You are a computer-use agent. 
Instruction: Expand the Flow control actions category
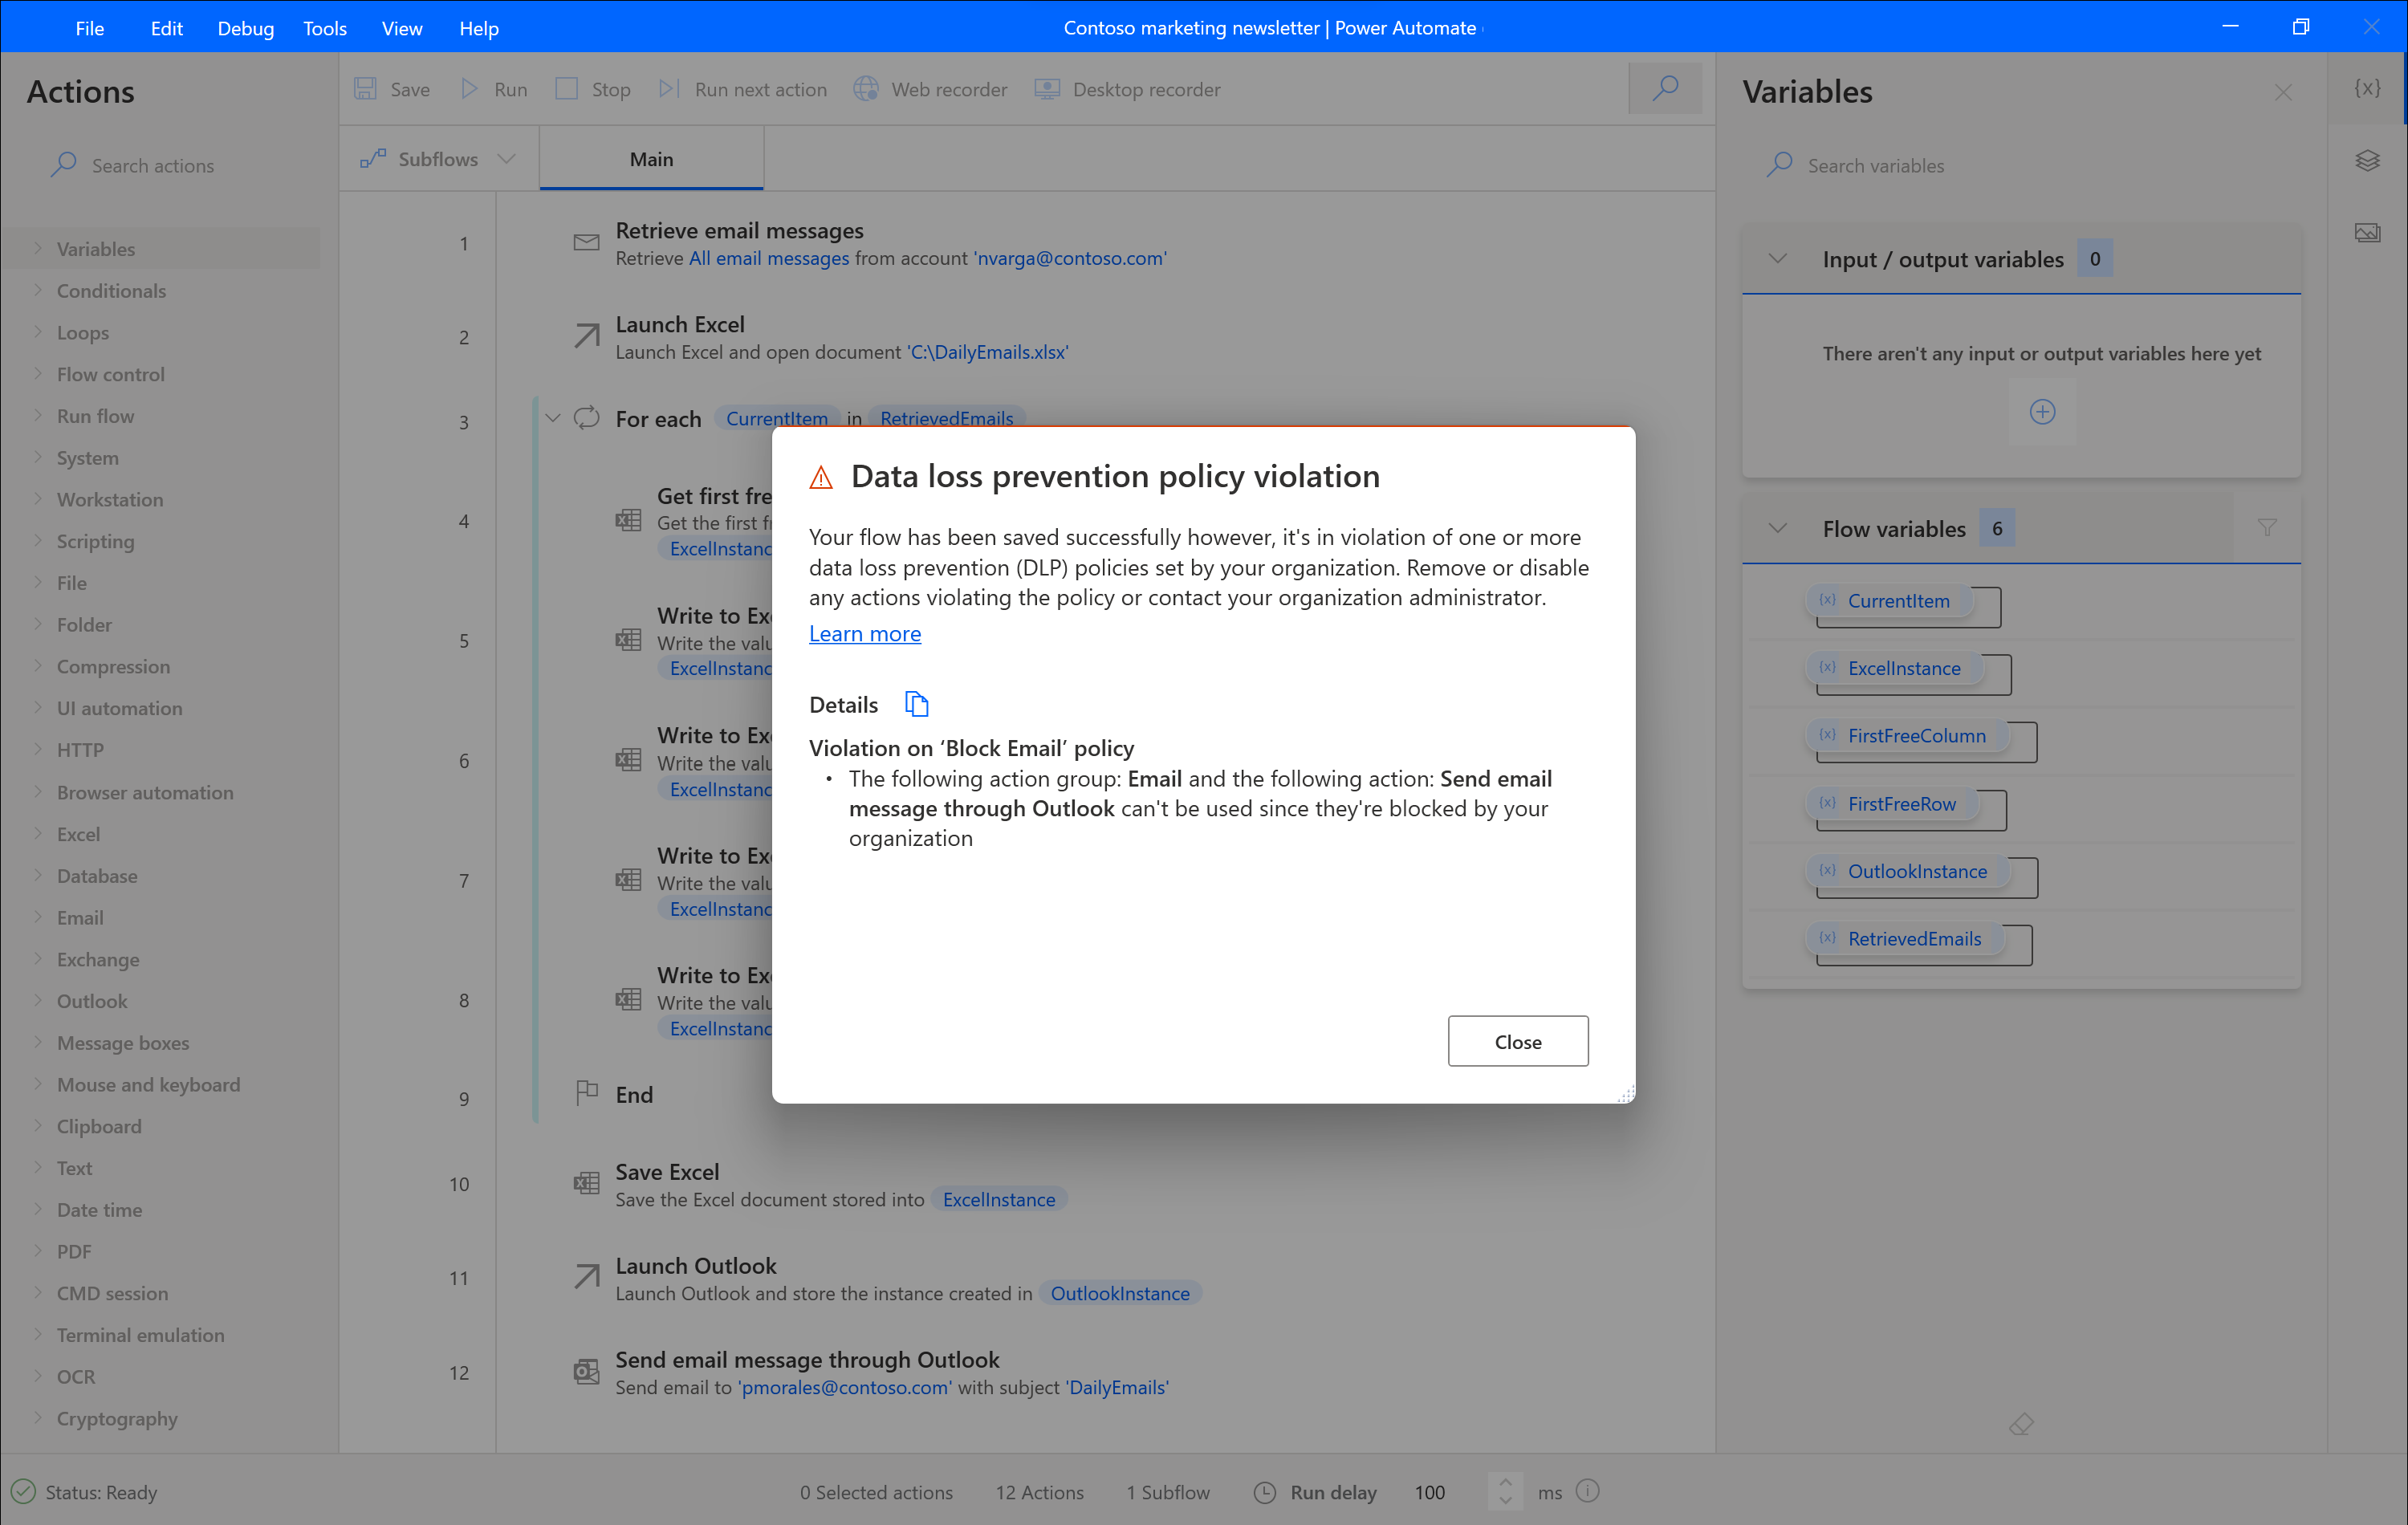(112, 374)
